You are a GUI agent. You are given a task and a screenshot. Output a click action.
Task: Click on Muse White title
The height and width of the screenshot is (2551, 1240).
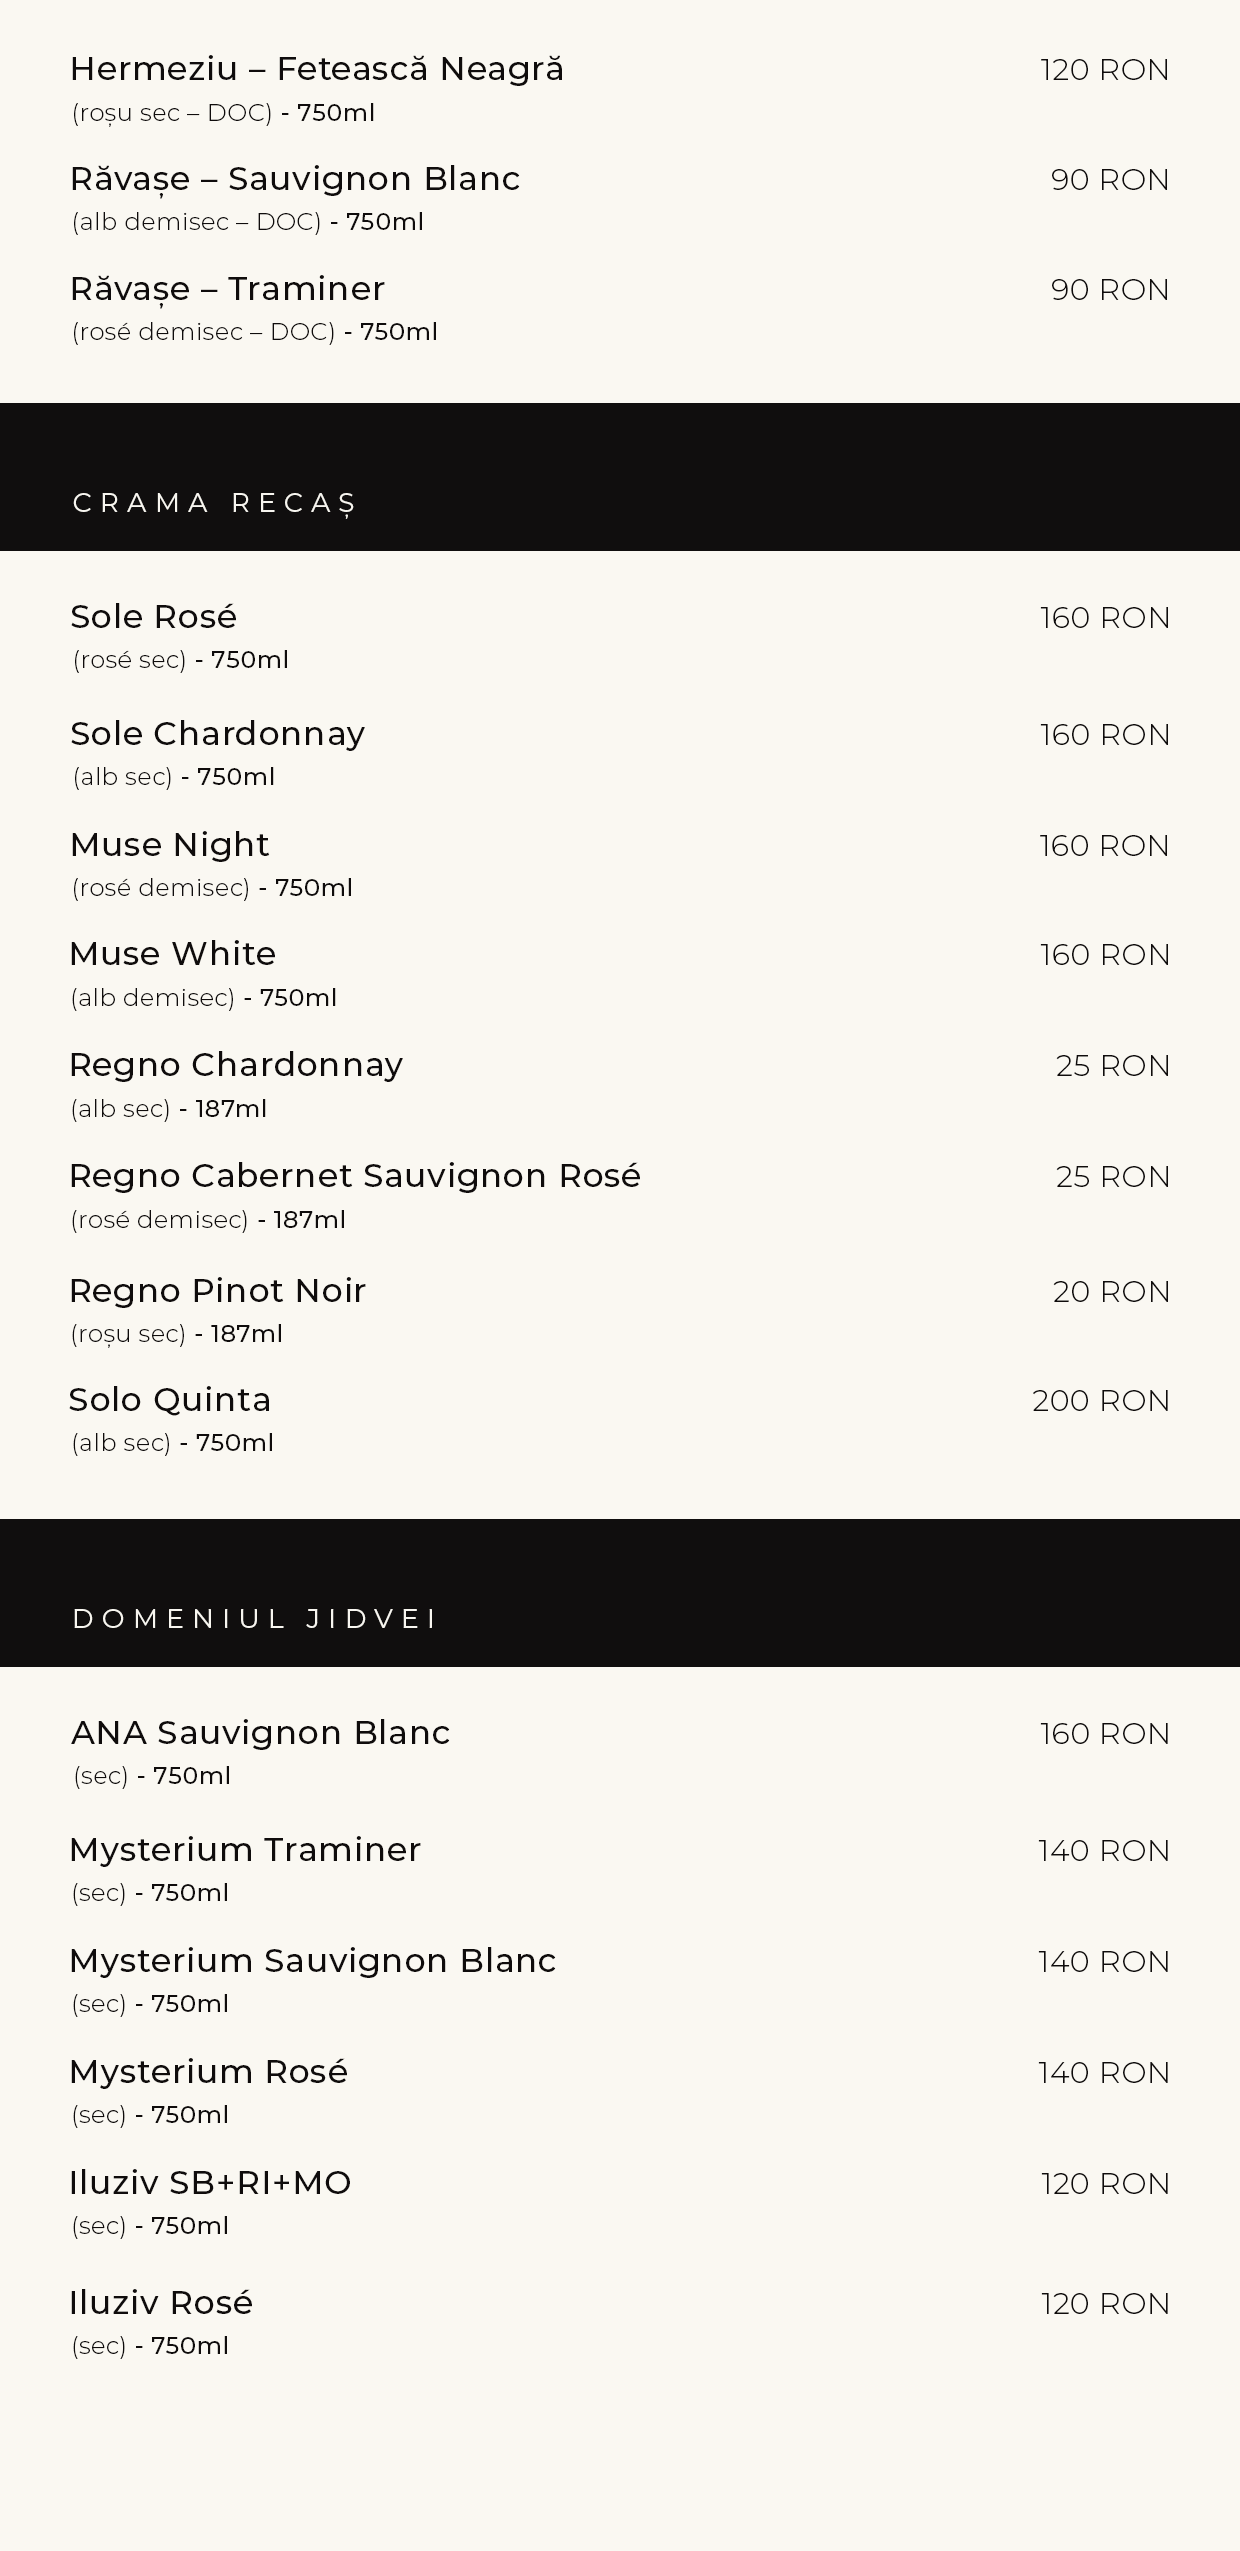click(x=172, y=954)
